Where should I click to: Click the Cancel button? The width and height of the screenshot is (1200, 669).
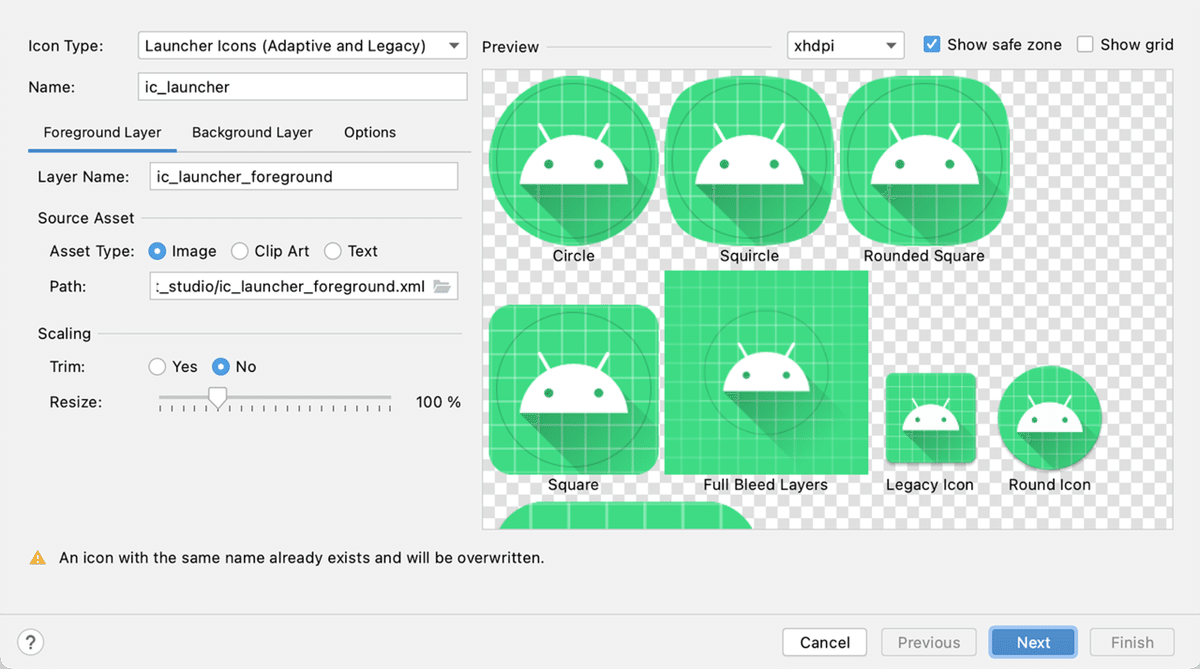coord(825,642)
